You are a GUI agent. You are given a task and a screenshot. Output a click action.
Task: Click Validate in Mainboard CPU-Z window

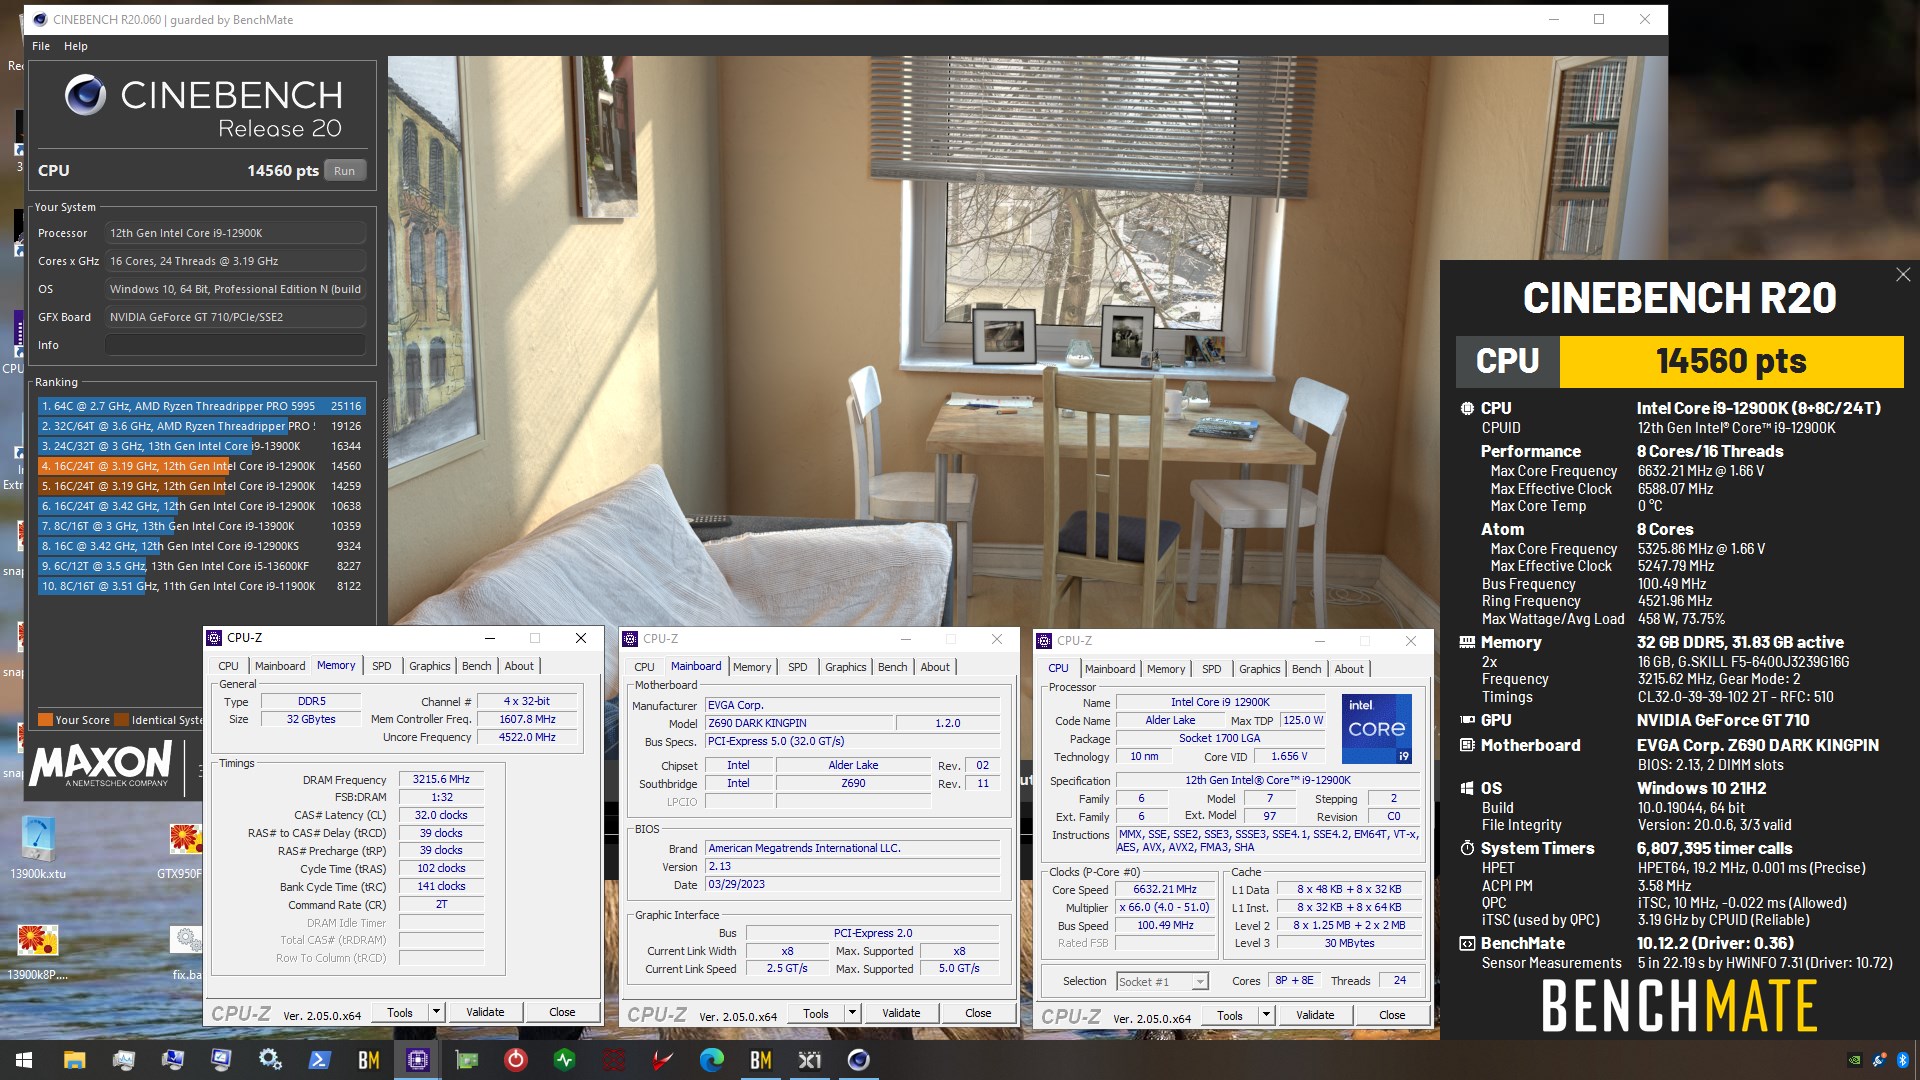click(901, 1013)
